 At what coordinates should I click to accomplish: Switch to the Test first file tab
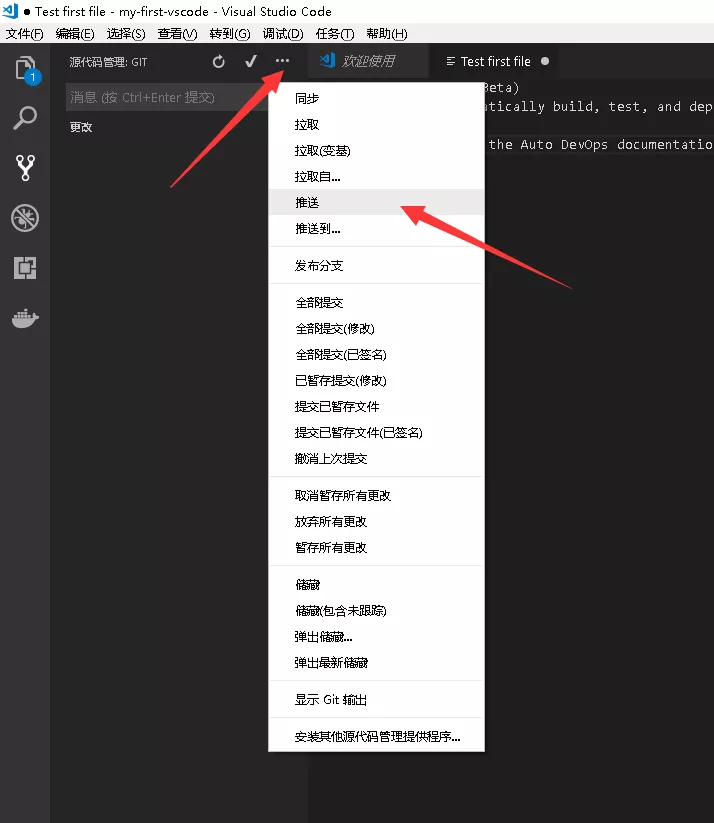click(x=495, y=61)
